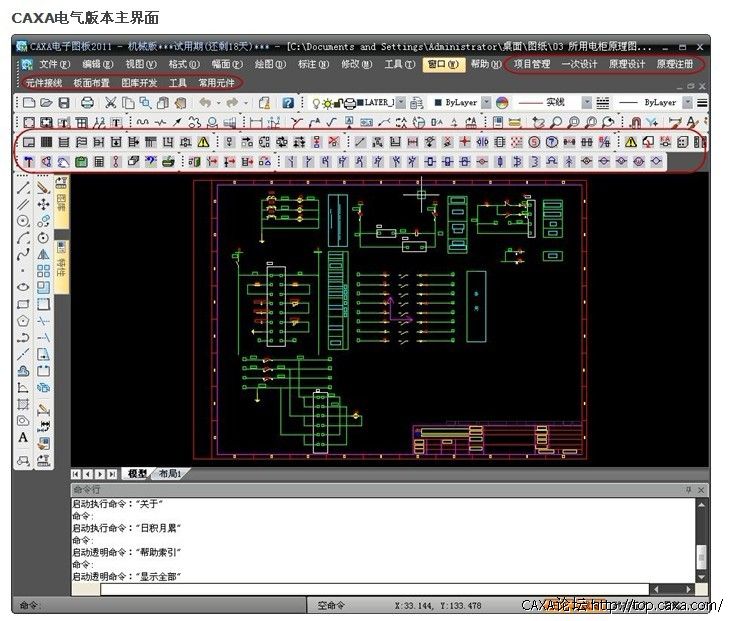Click the Print icon in standard toolbar
734x621 pixels.
(x=87, y=102)
